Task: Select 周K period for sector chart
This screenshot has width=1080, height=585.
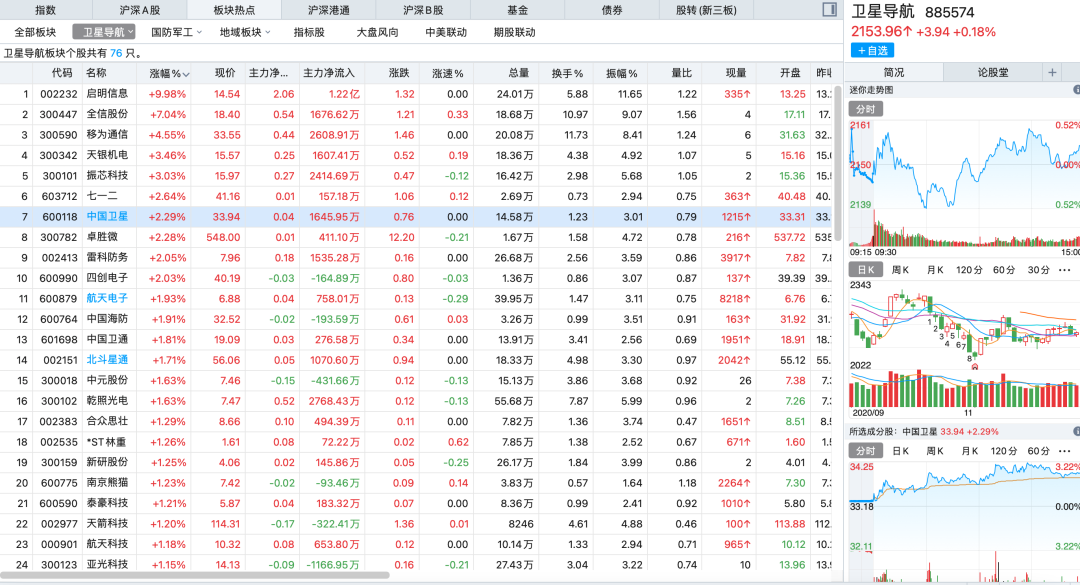Action: pyautogui.click(x=900, y=270)
